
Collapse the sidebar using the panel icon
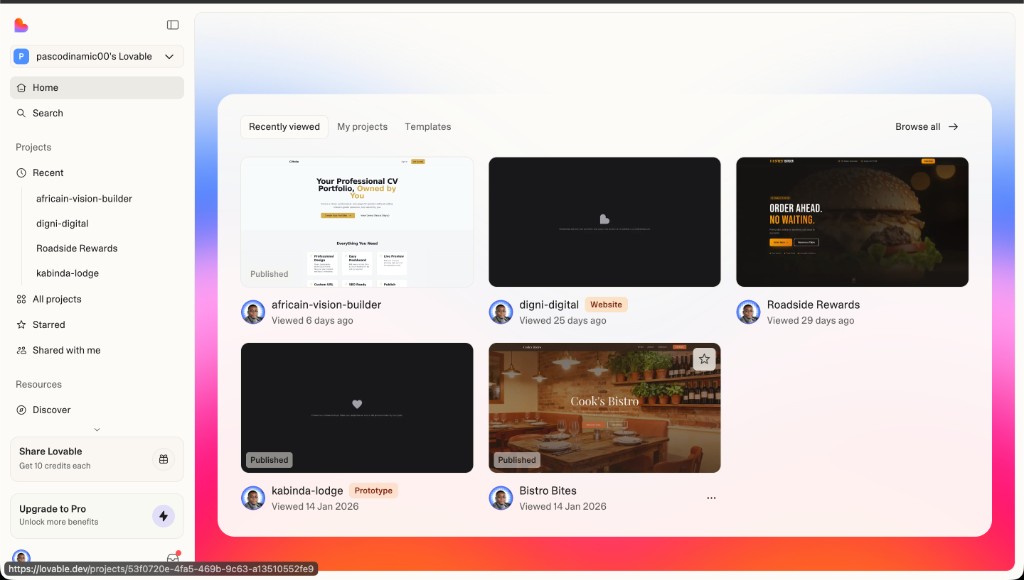(x=172, y=24)
